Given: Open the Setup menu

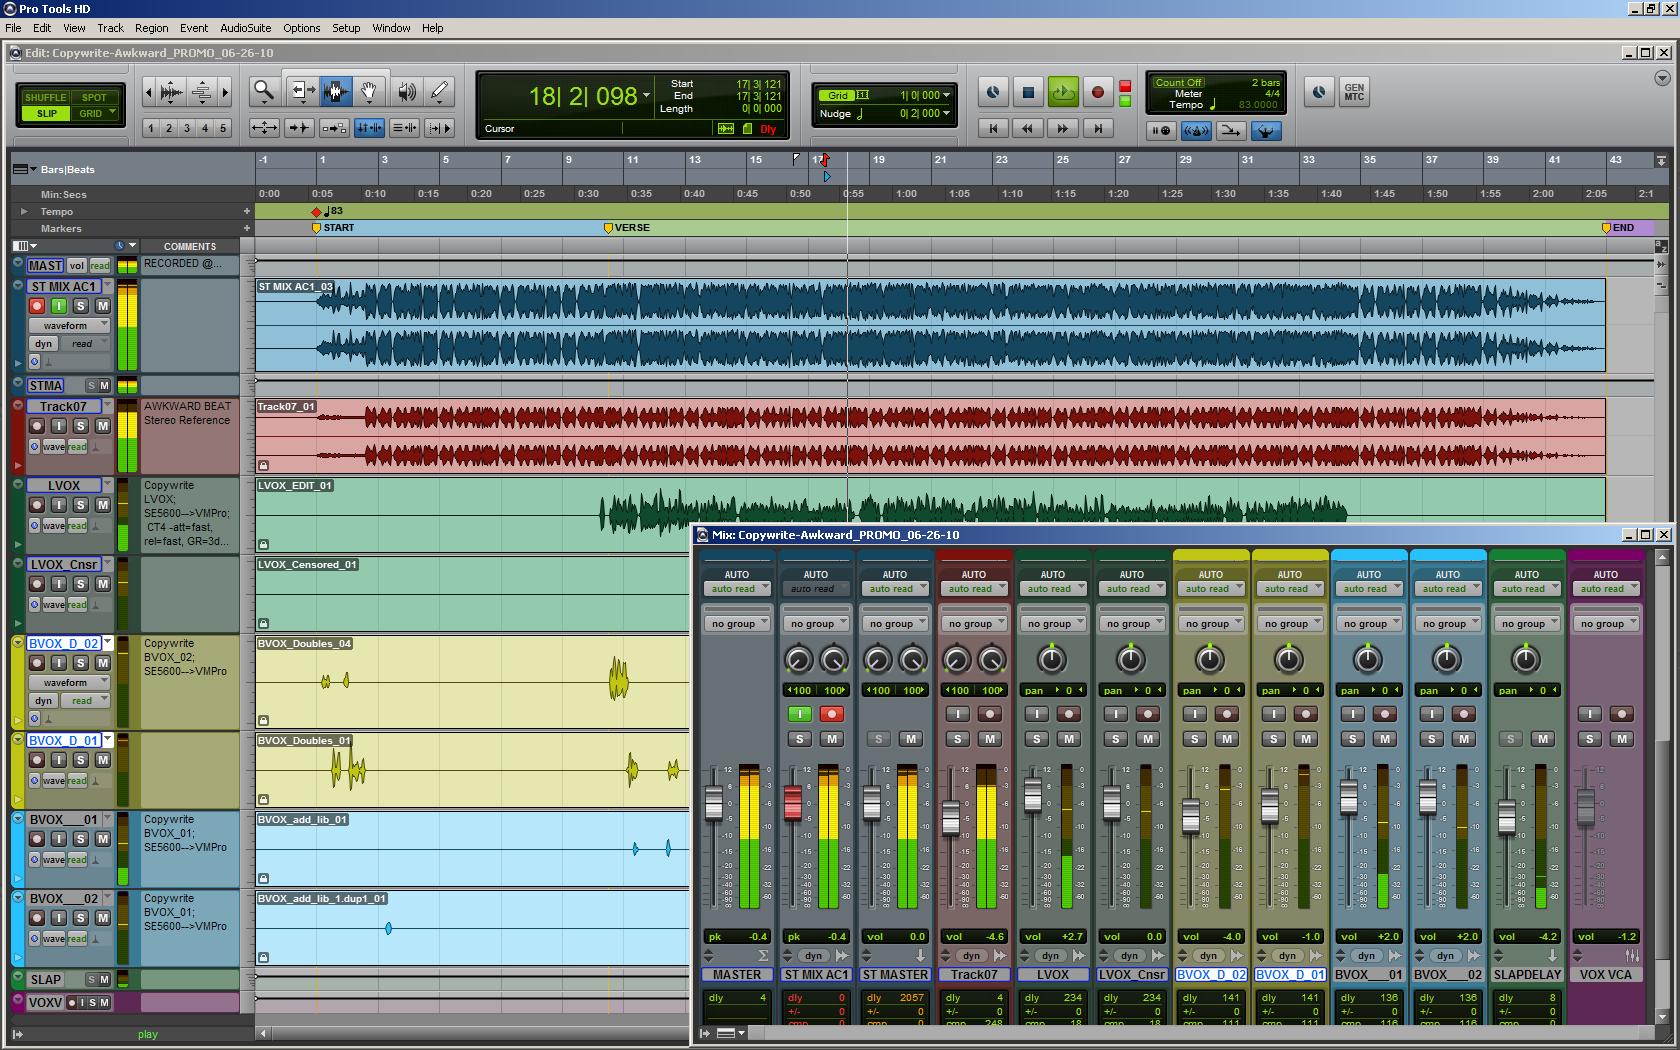Looking at the screenshot, I should click(x=346, y=28).
